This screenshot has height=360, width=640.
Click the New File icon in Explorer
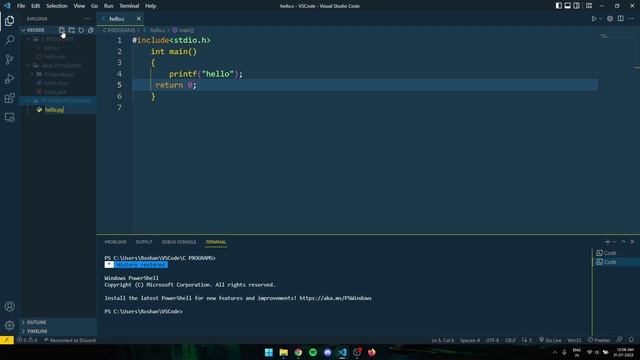62,30
